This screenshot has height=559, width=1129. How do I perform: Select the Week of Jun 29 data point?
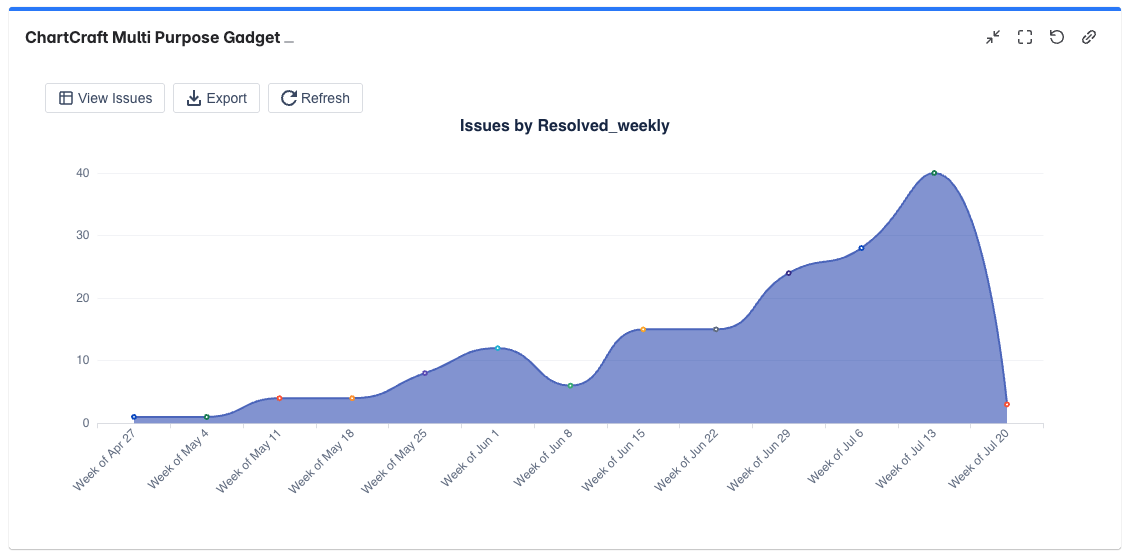point(788,273)
